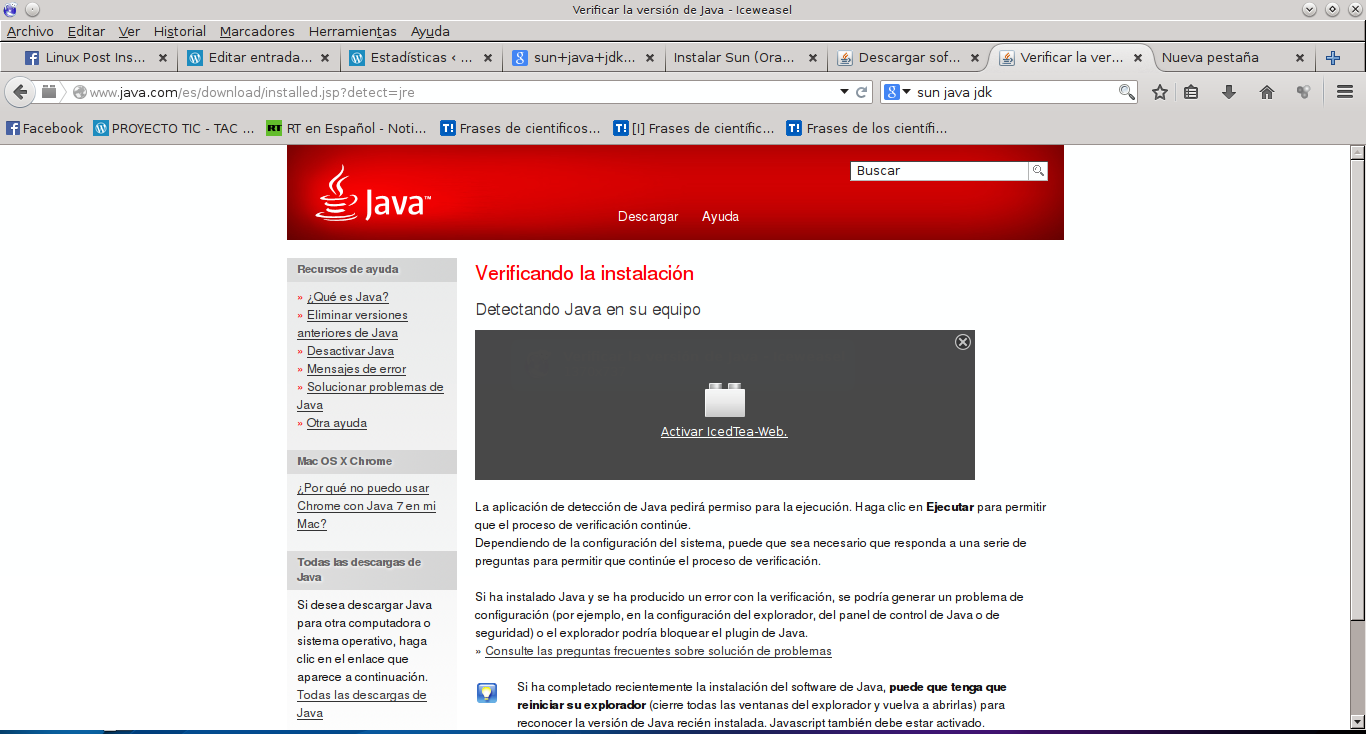
Task: Open the search engine selector dropdown
Action: click(897, 92)
